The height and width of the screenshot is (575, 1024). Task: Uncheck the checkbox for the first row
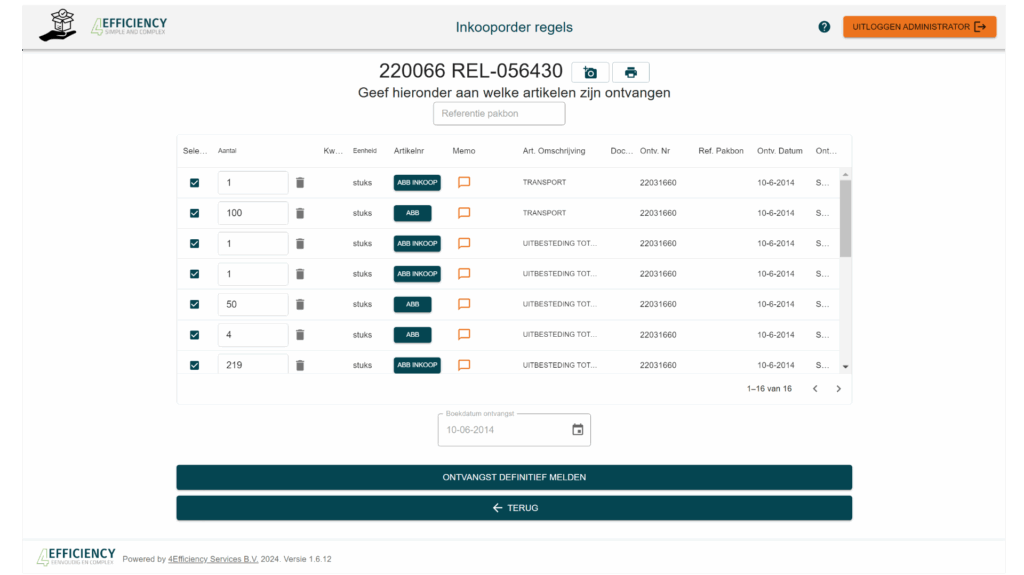(195, 183)
